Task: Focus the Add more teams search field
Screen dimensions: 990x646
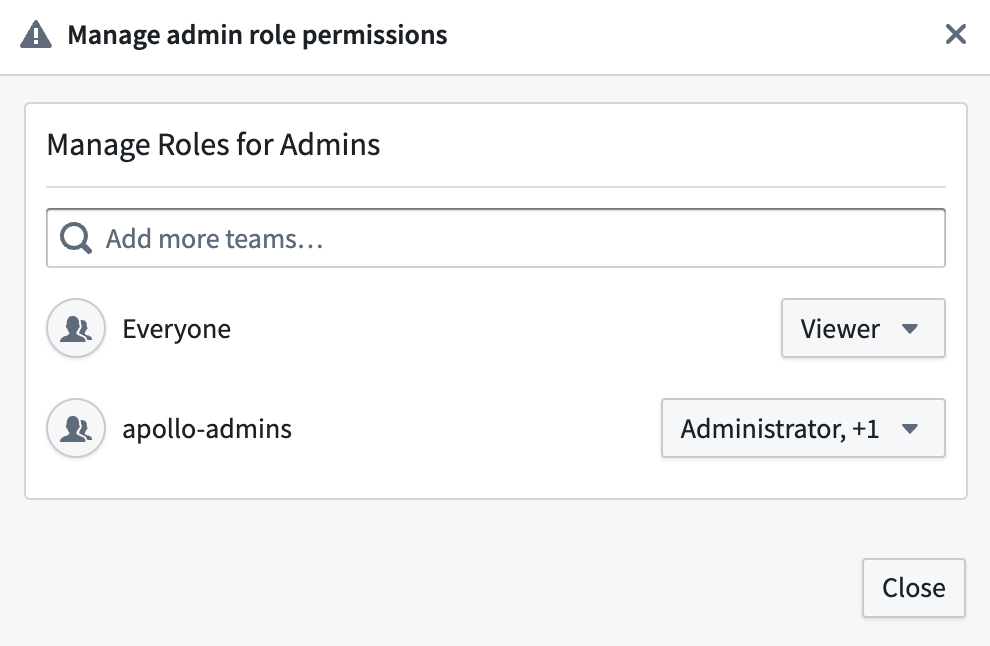Action: click(496, 238)
